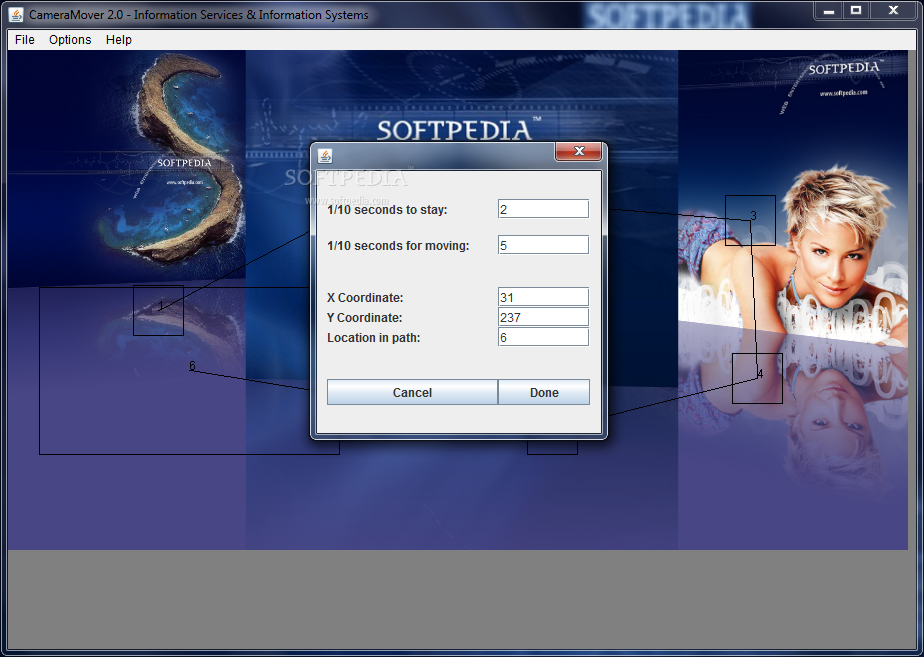Click the X Coordinate input field

[543, 297]
